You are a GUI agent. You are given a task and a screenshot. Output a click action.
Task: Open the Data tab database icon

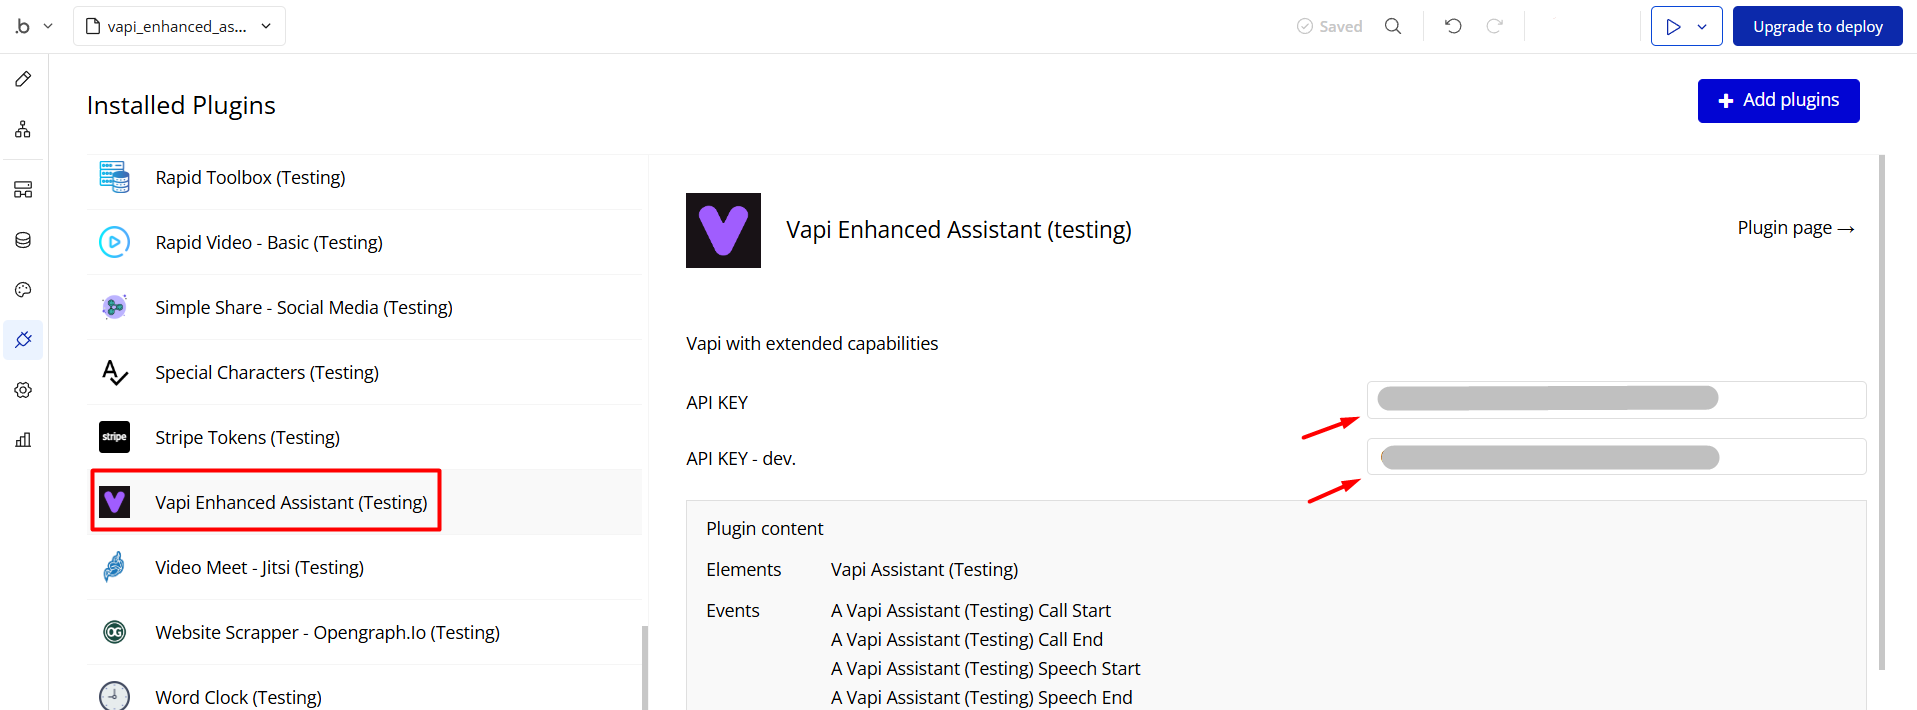tap(23, 240)
